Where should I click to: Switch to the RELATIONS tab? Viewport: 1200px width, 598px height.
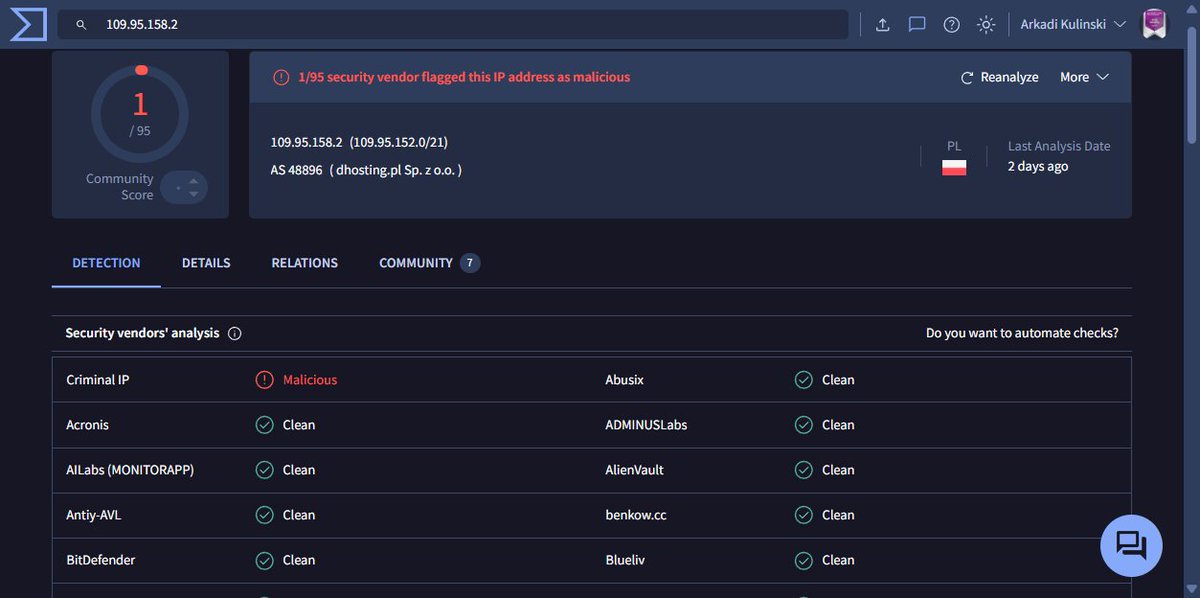pos(304,262)
